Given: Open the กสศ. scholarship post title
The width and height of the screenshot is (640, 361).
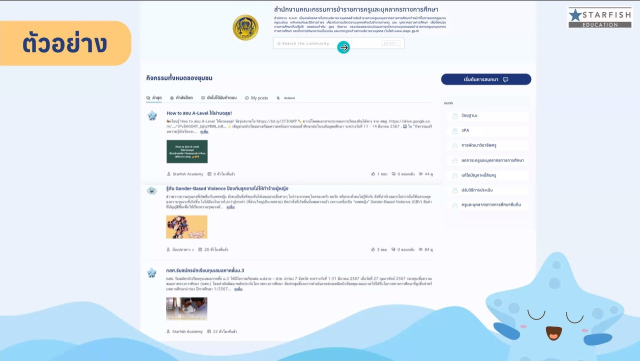Looking at the screenshot, I should click(x=205, y=270).
